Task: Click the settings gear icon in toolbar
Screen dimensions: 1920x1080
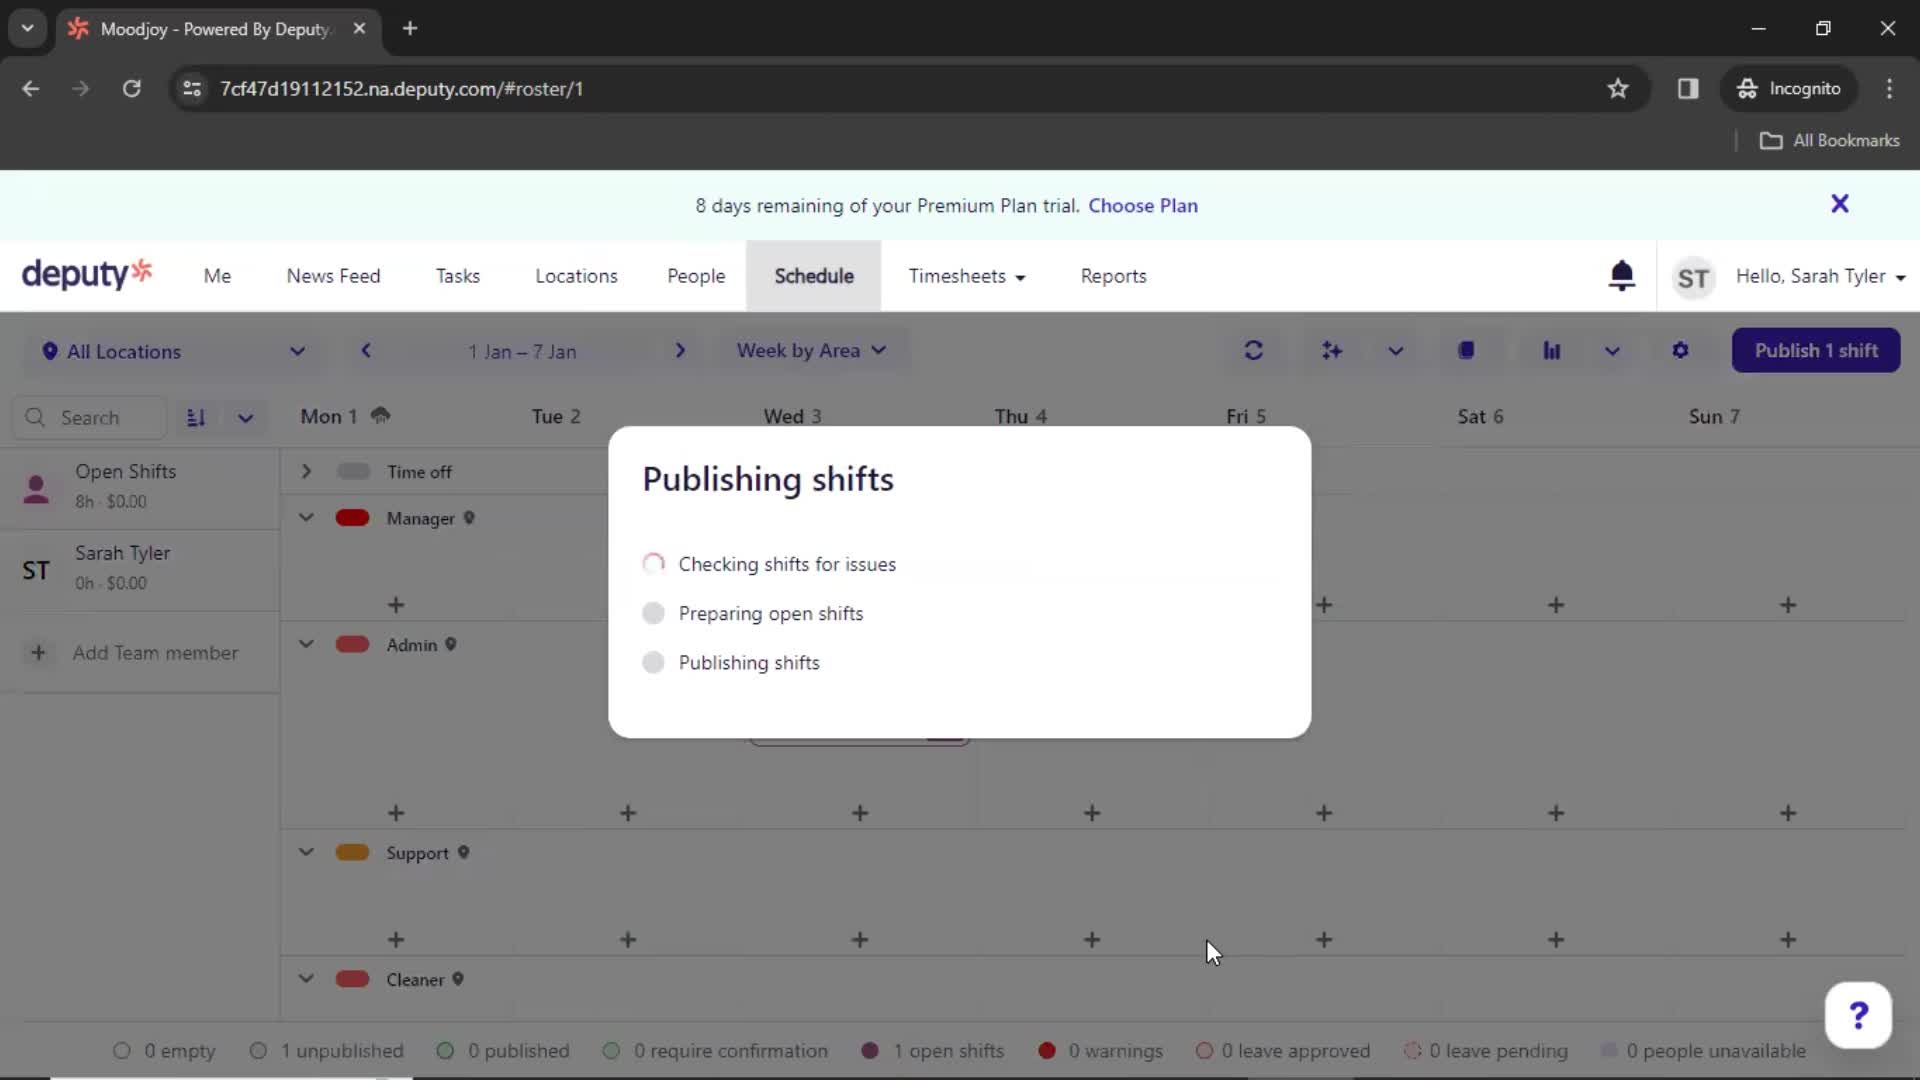Action: pyautogui.click(x=1680, y=349)
